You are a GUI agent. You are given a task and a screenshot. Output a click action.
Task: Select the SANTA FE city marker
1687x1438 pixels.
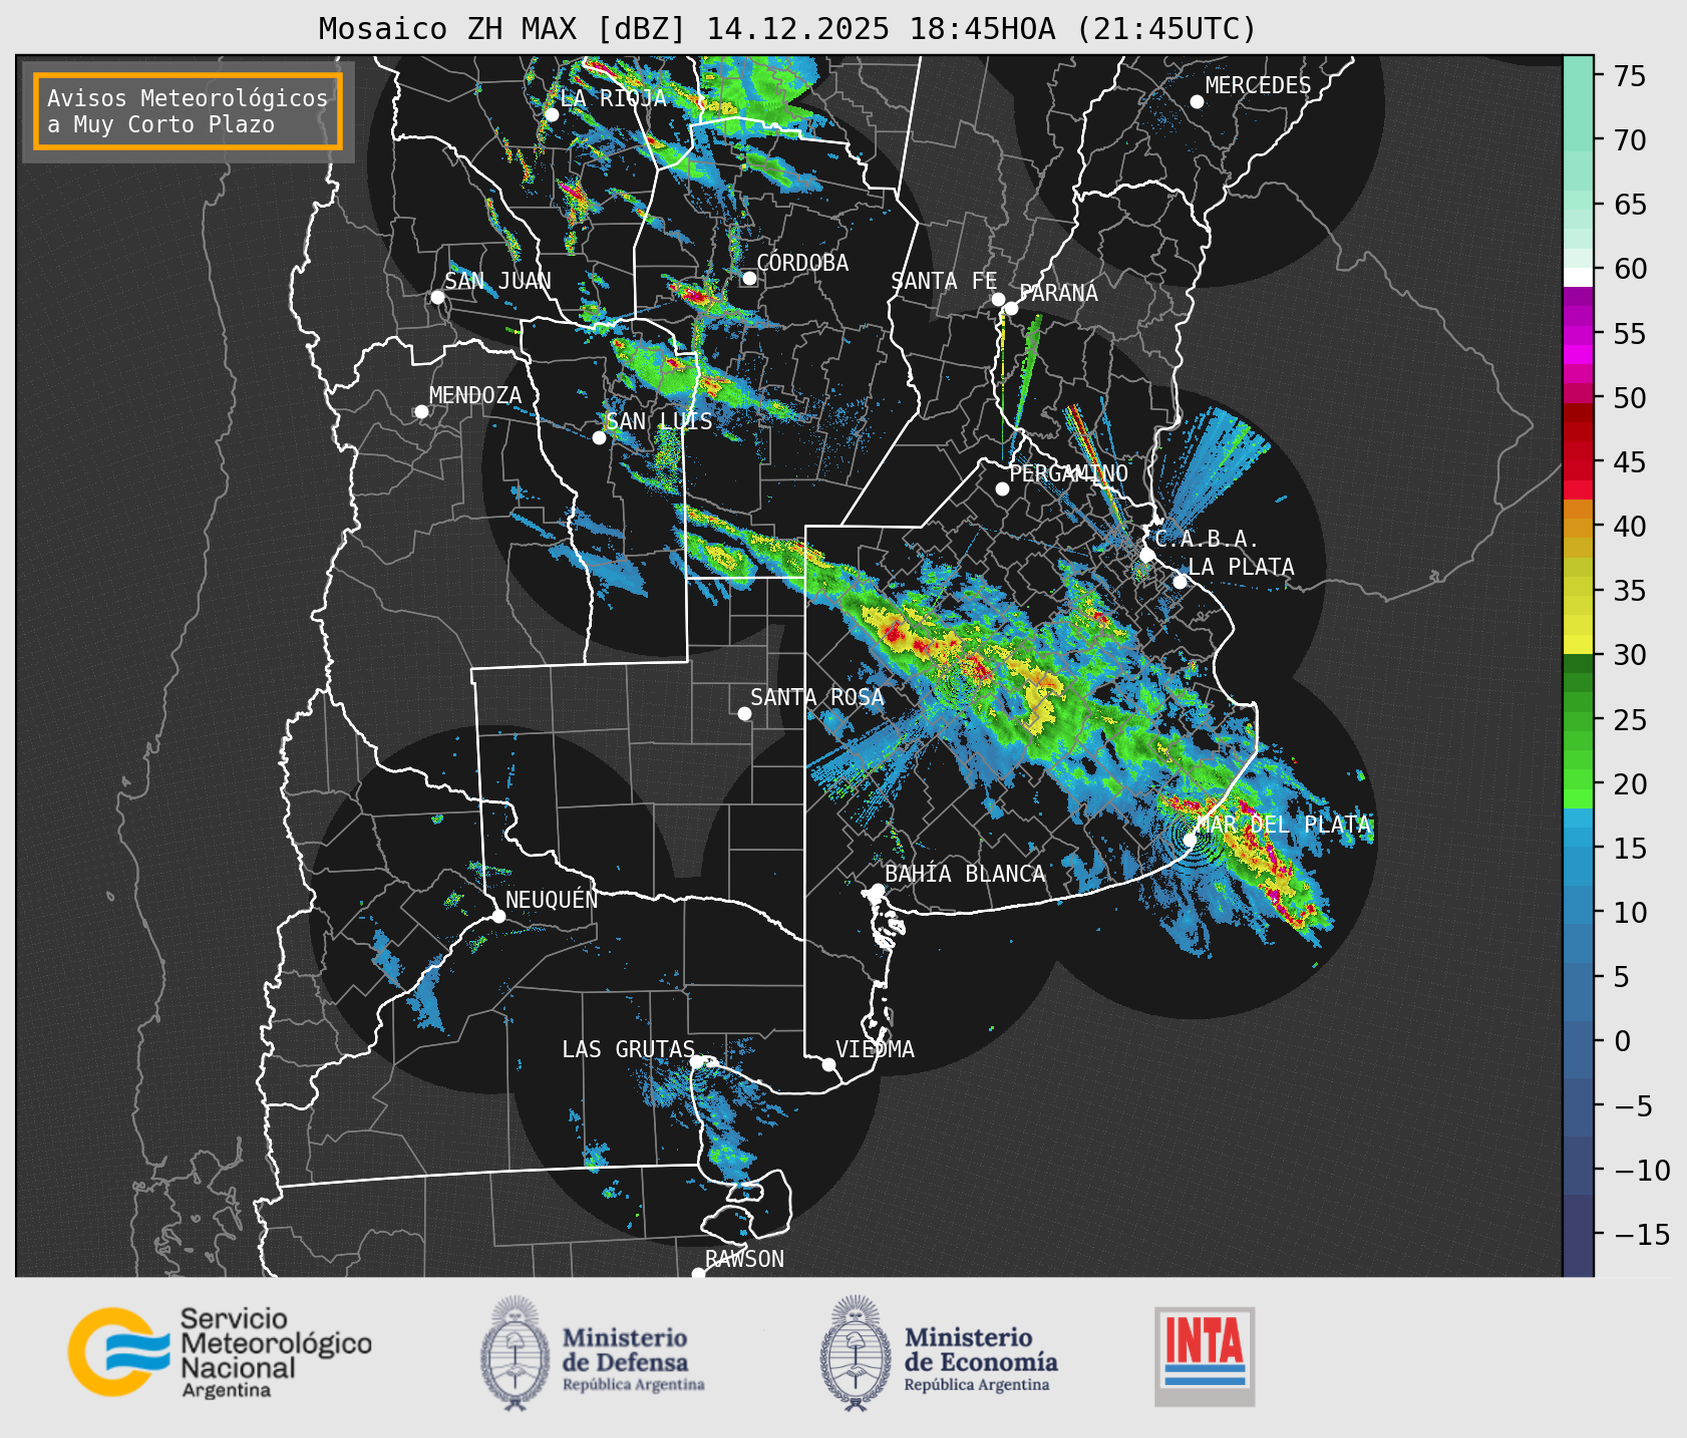pyautogui.click(x=998, y=299)
